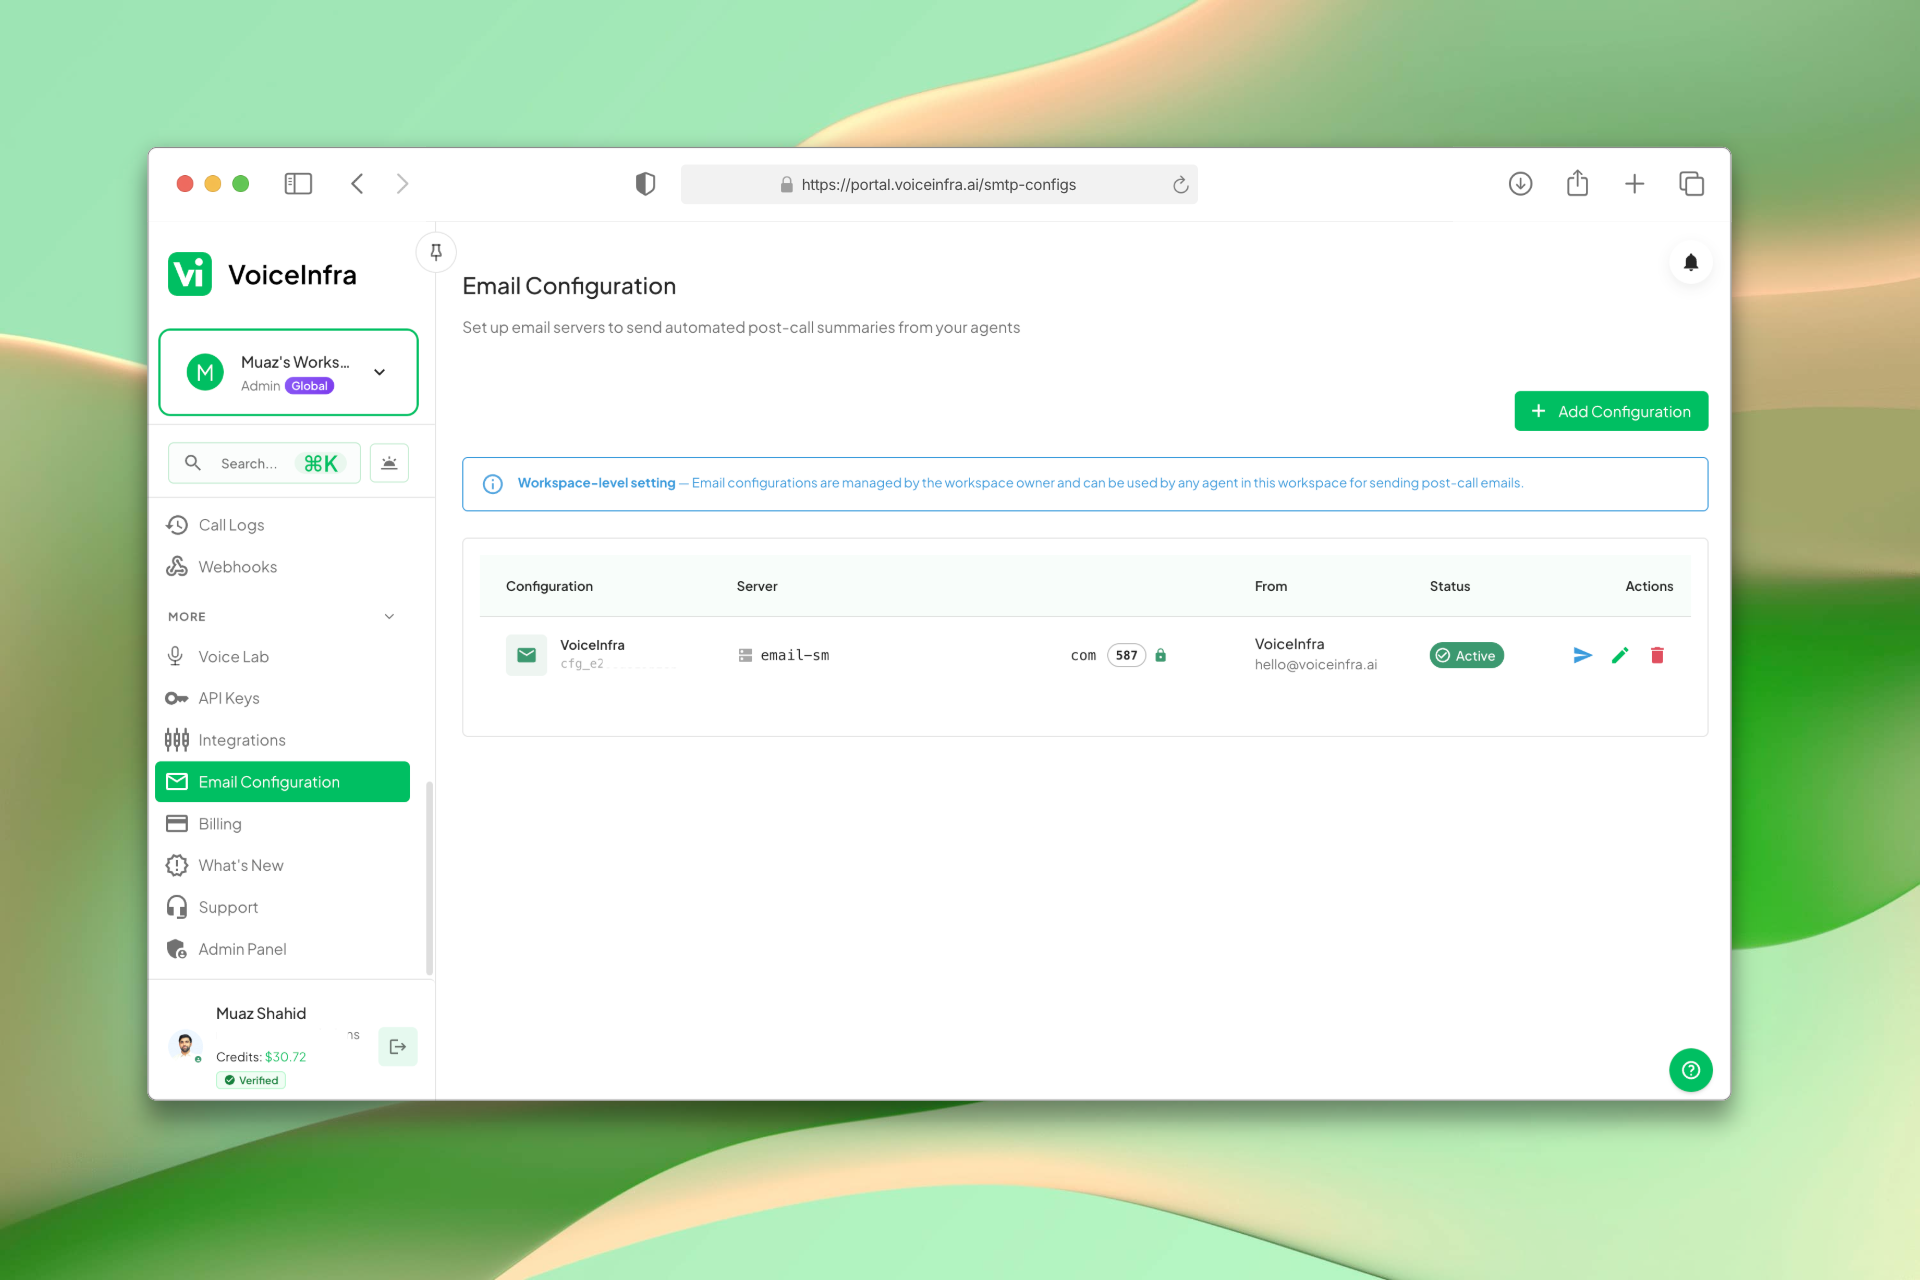Click the Credits $30.72 amount
The height and width of the screenshot is (1280, 1920).
coord(285,1057)
